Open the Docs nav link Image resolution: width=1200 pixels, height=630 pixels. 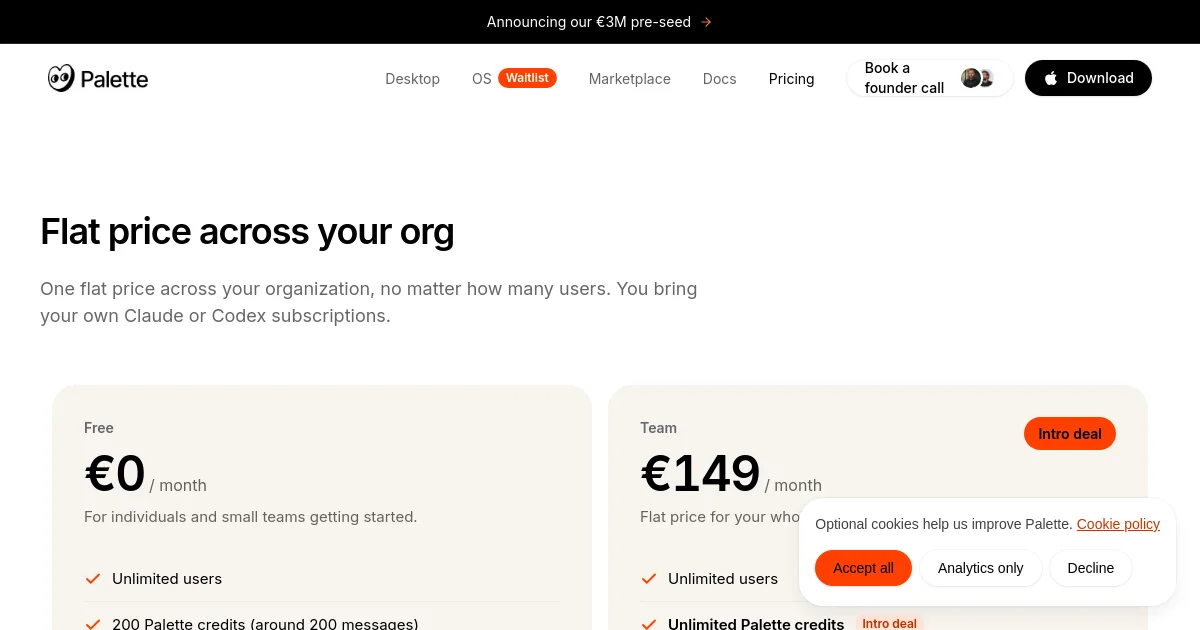click(720, 79)
